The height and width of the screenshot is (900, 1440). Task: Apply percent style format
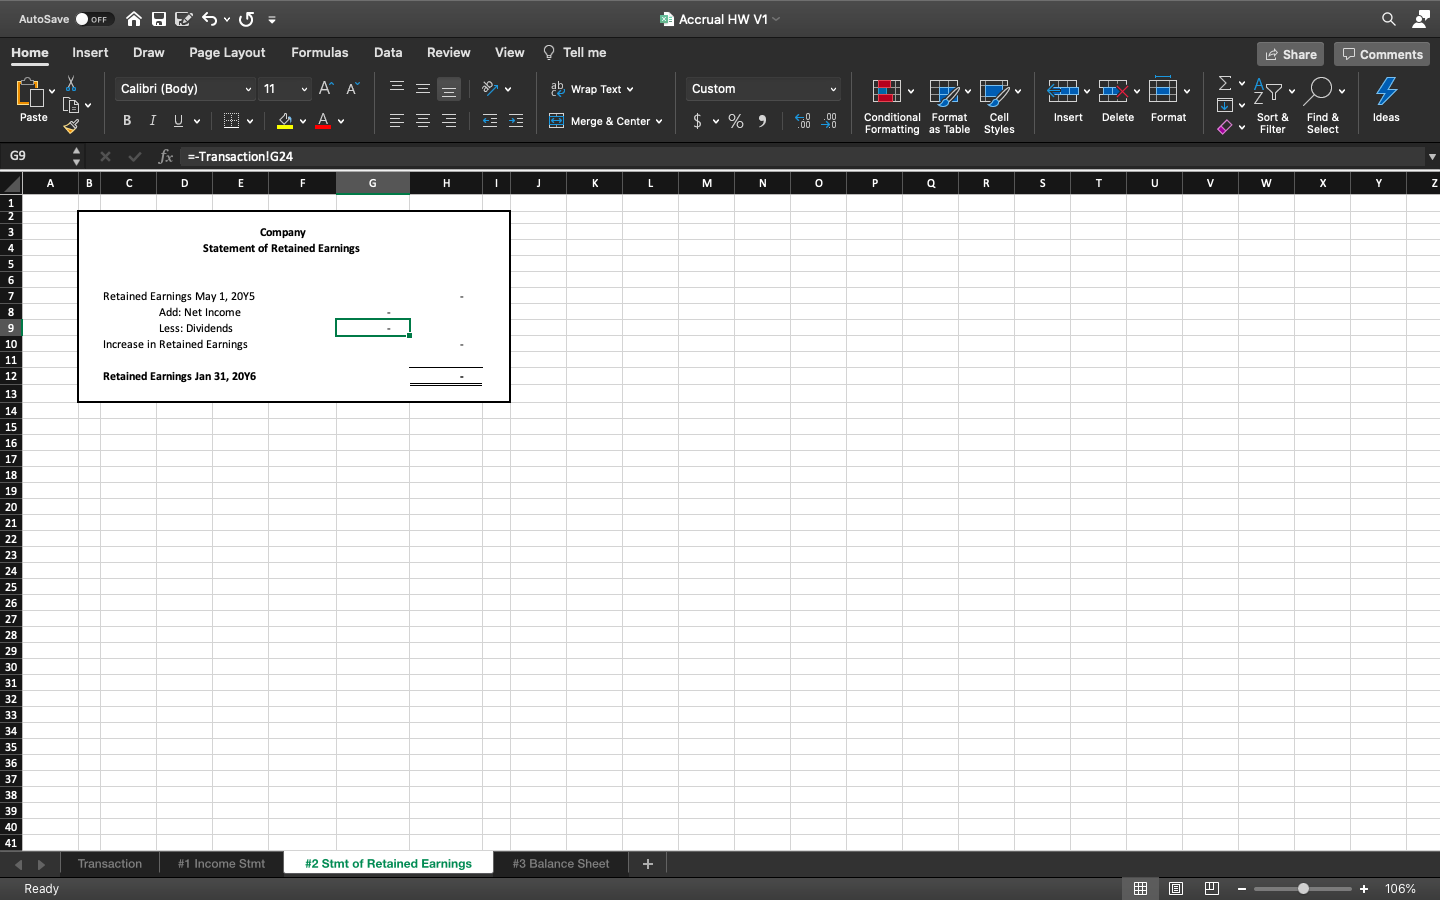[736, 121]
